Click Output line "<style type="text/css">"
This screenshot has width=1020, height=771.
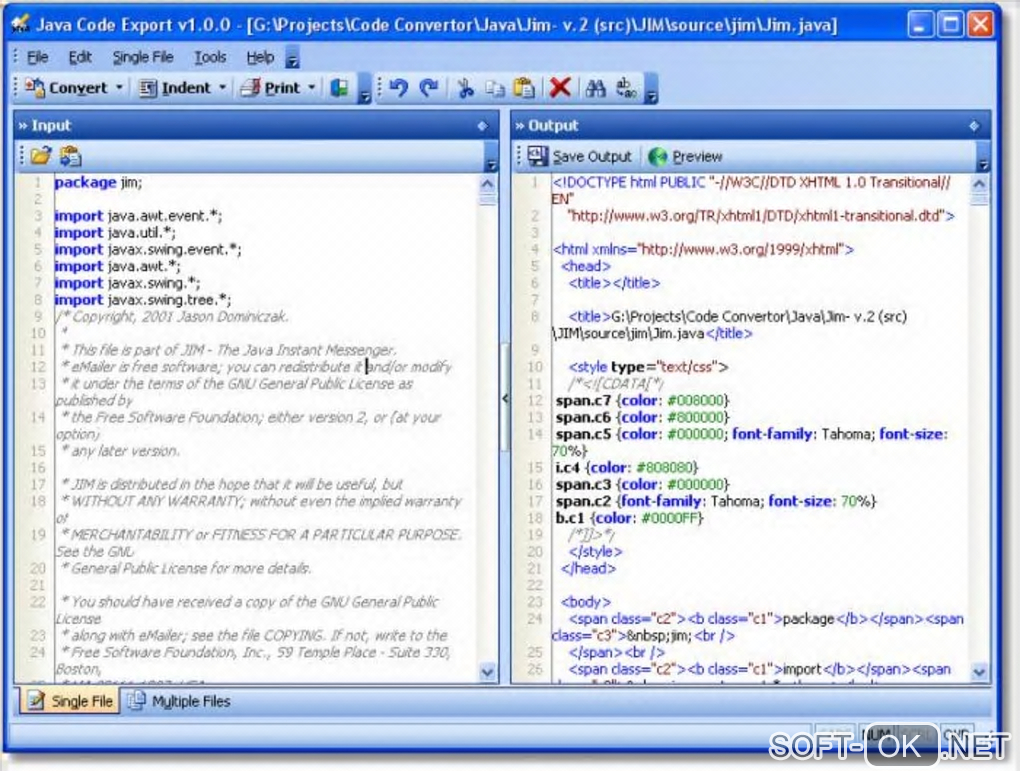[649, 367]
